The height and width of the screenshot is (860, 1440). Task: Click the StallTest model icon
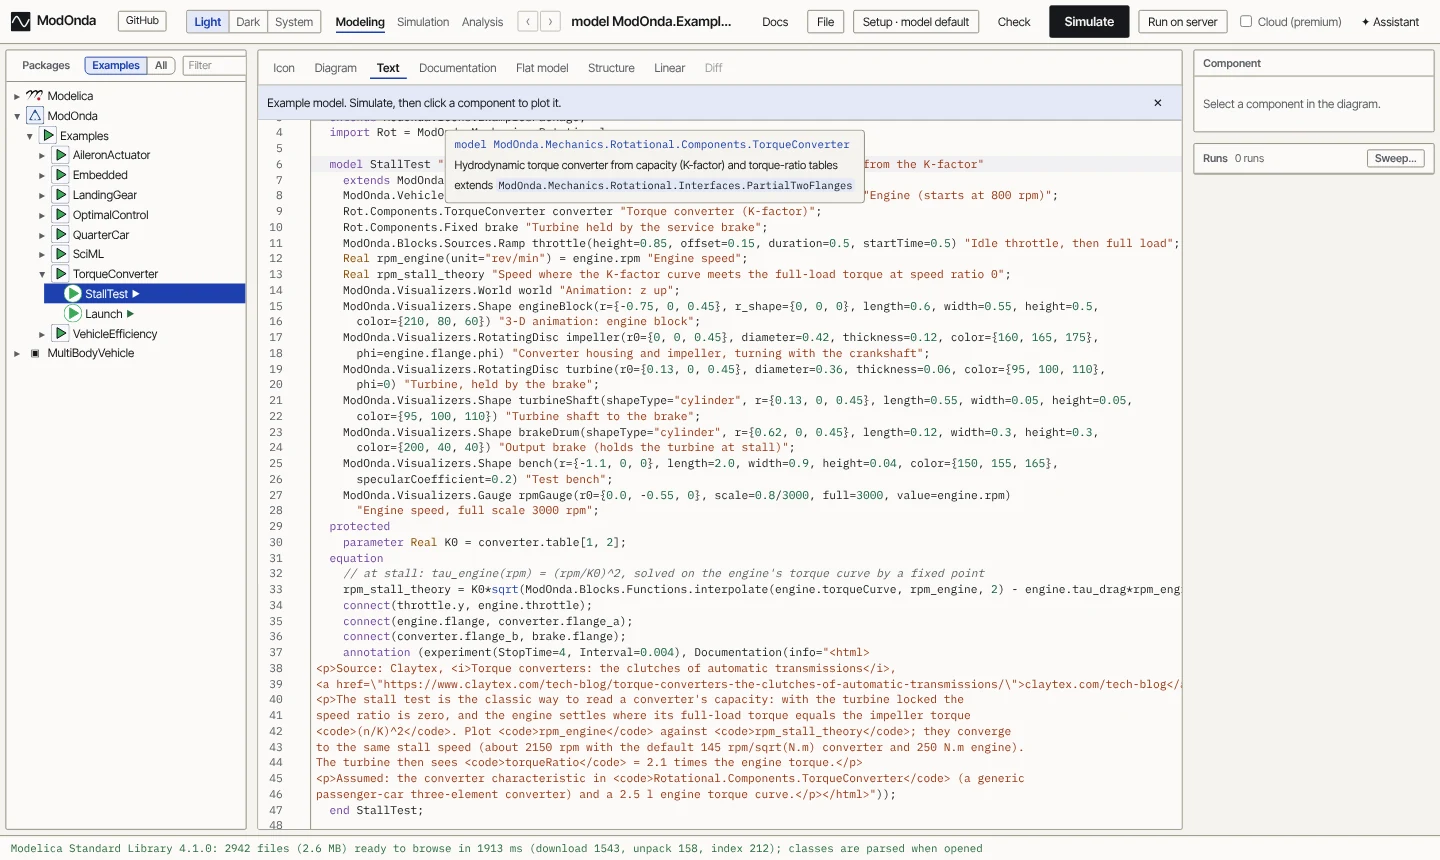tap(73, 294)
